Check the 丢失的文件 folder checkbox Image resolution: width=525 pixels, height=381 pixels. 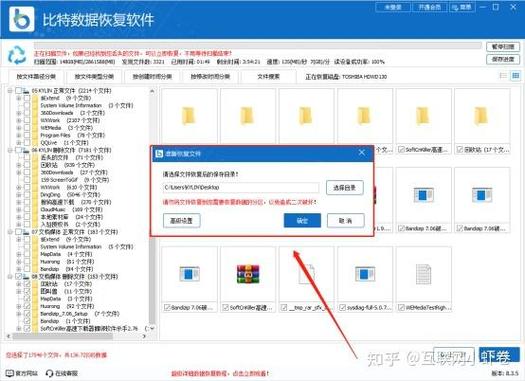tap(27, 157)
